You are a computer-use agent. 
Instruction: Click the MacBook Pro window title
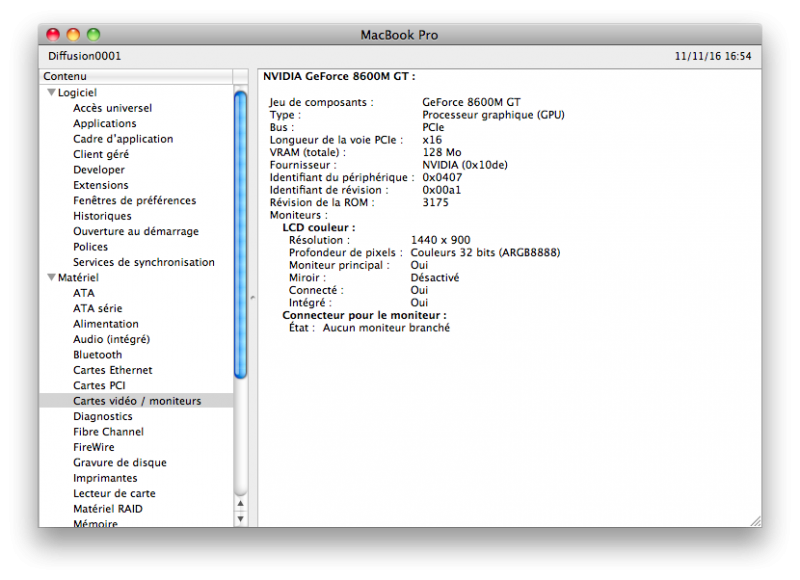pyautogui.click(x=399, y=35)
